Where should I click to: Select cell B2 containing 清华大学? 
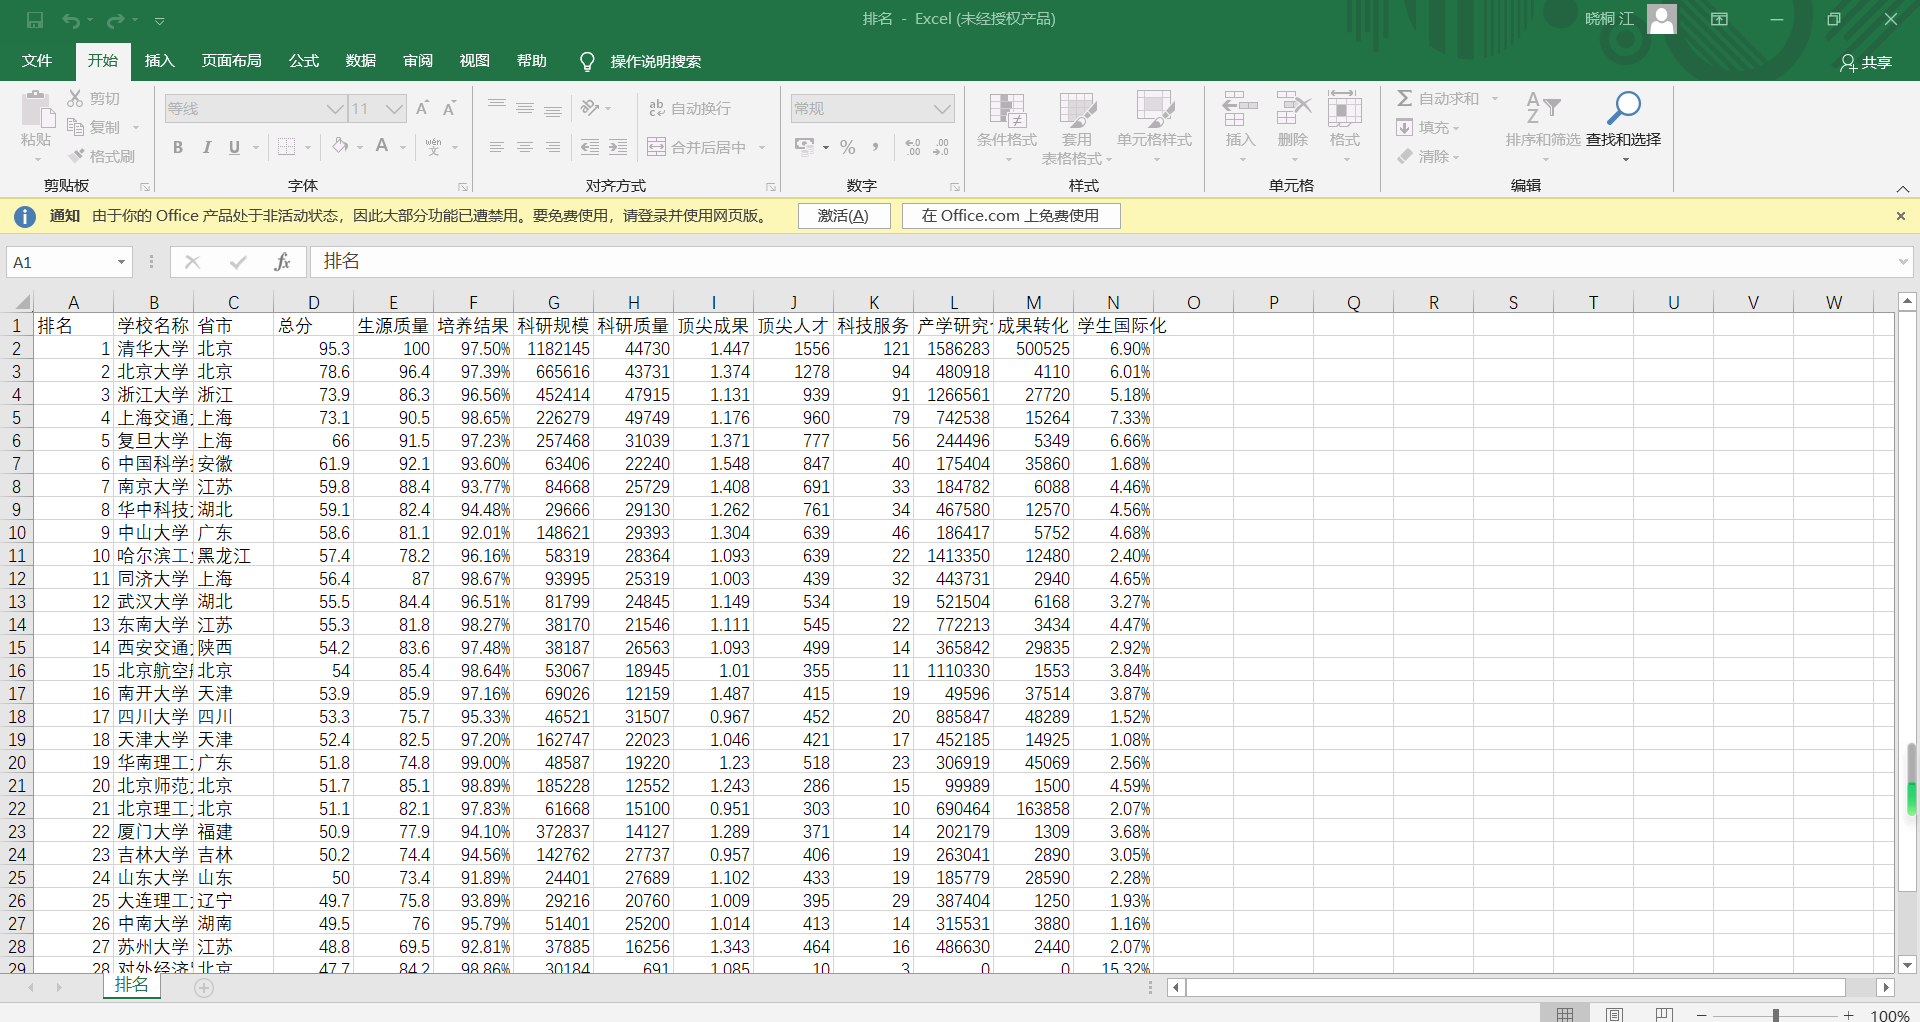click(153, 349)
